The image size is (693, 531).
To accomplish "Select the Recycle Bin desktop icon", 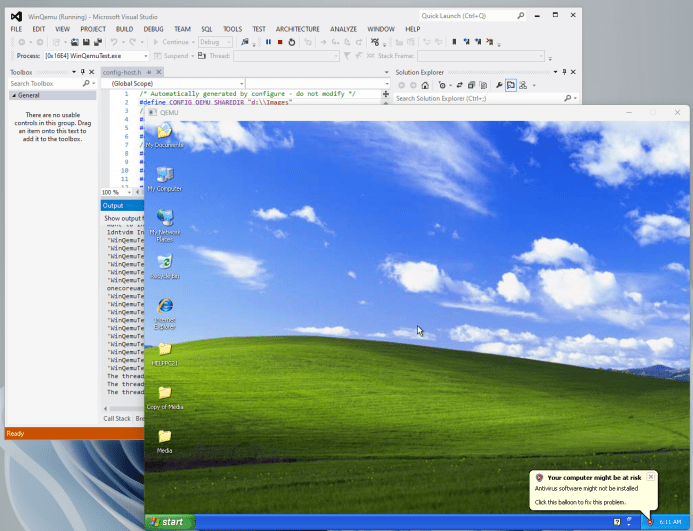I will point(165,266).
